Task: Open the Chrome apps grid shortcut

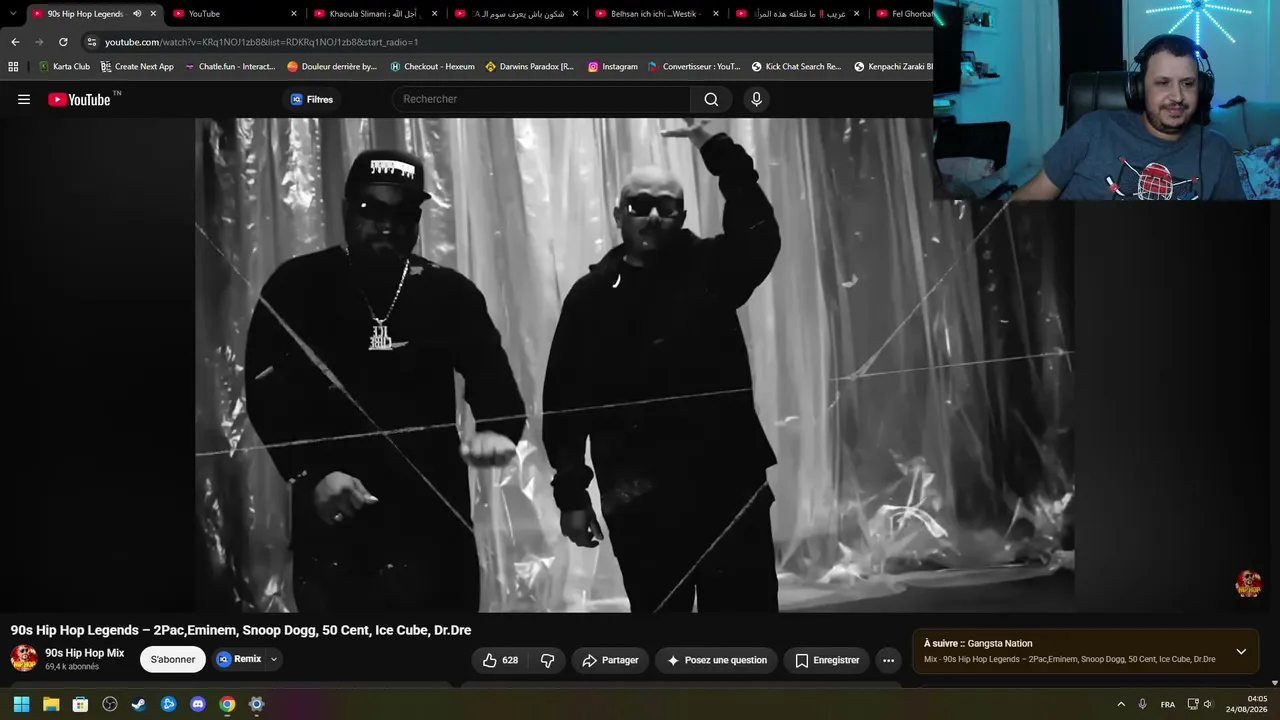Action: point(13,67)
